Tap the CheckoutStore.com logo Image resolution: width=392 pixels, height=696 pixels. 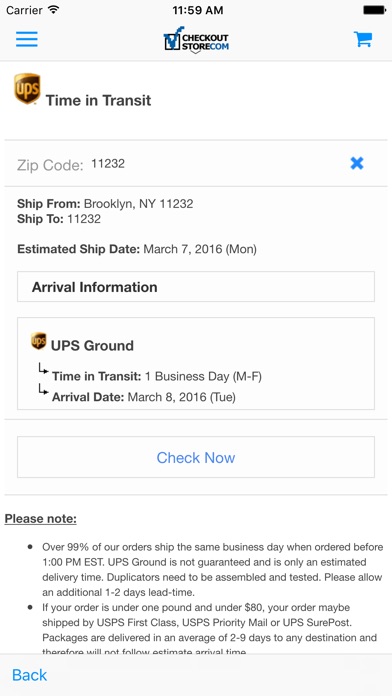coord(196,40)
